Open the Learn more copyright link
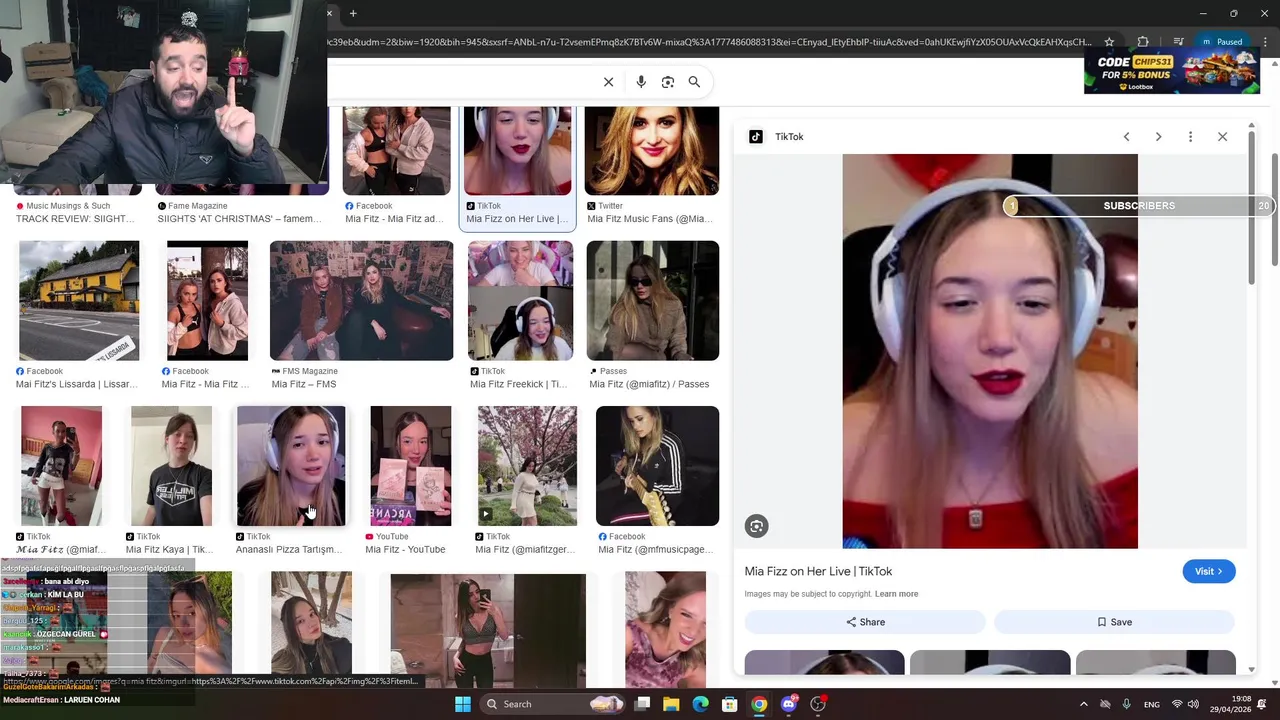 pyautogui.click(x=896, y=594)
